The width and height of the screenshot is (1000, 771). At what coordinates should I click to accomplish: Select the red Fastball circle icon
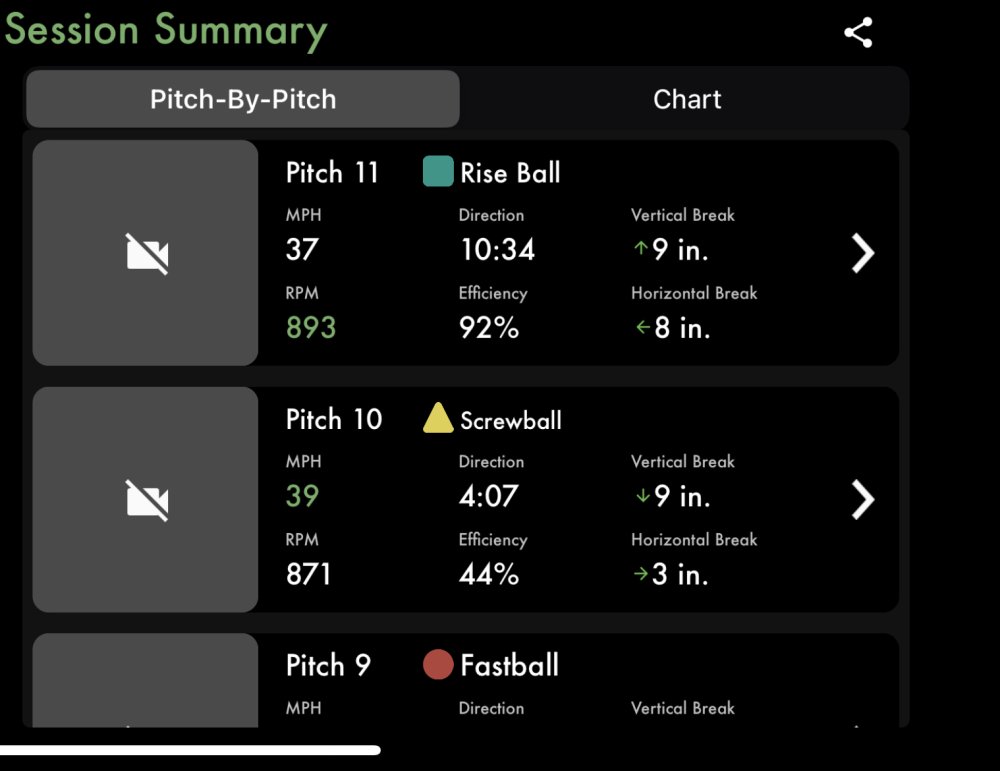coord(438,664)
